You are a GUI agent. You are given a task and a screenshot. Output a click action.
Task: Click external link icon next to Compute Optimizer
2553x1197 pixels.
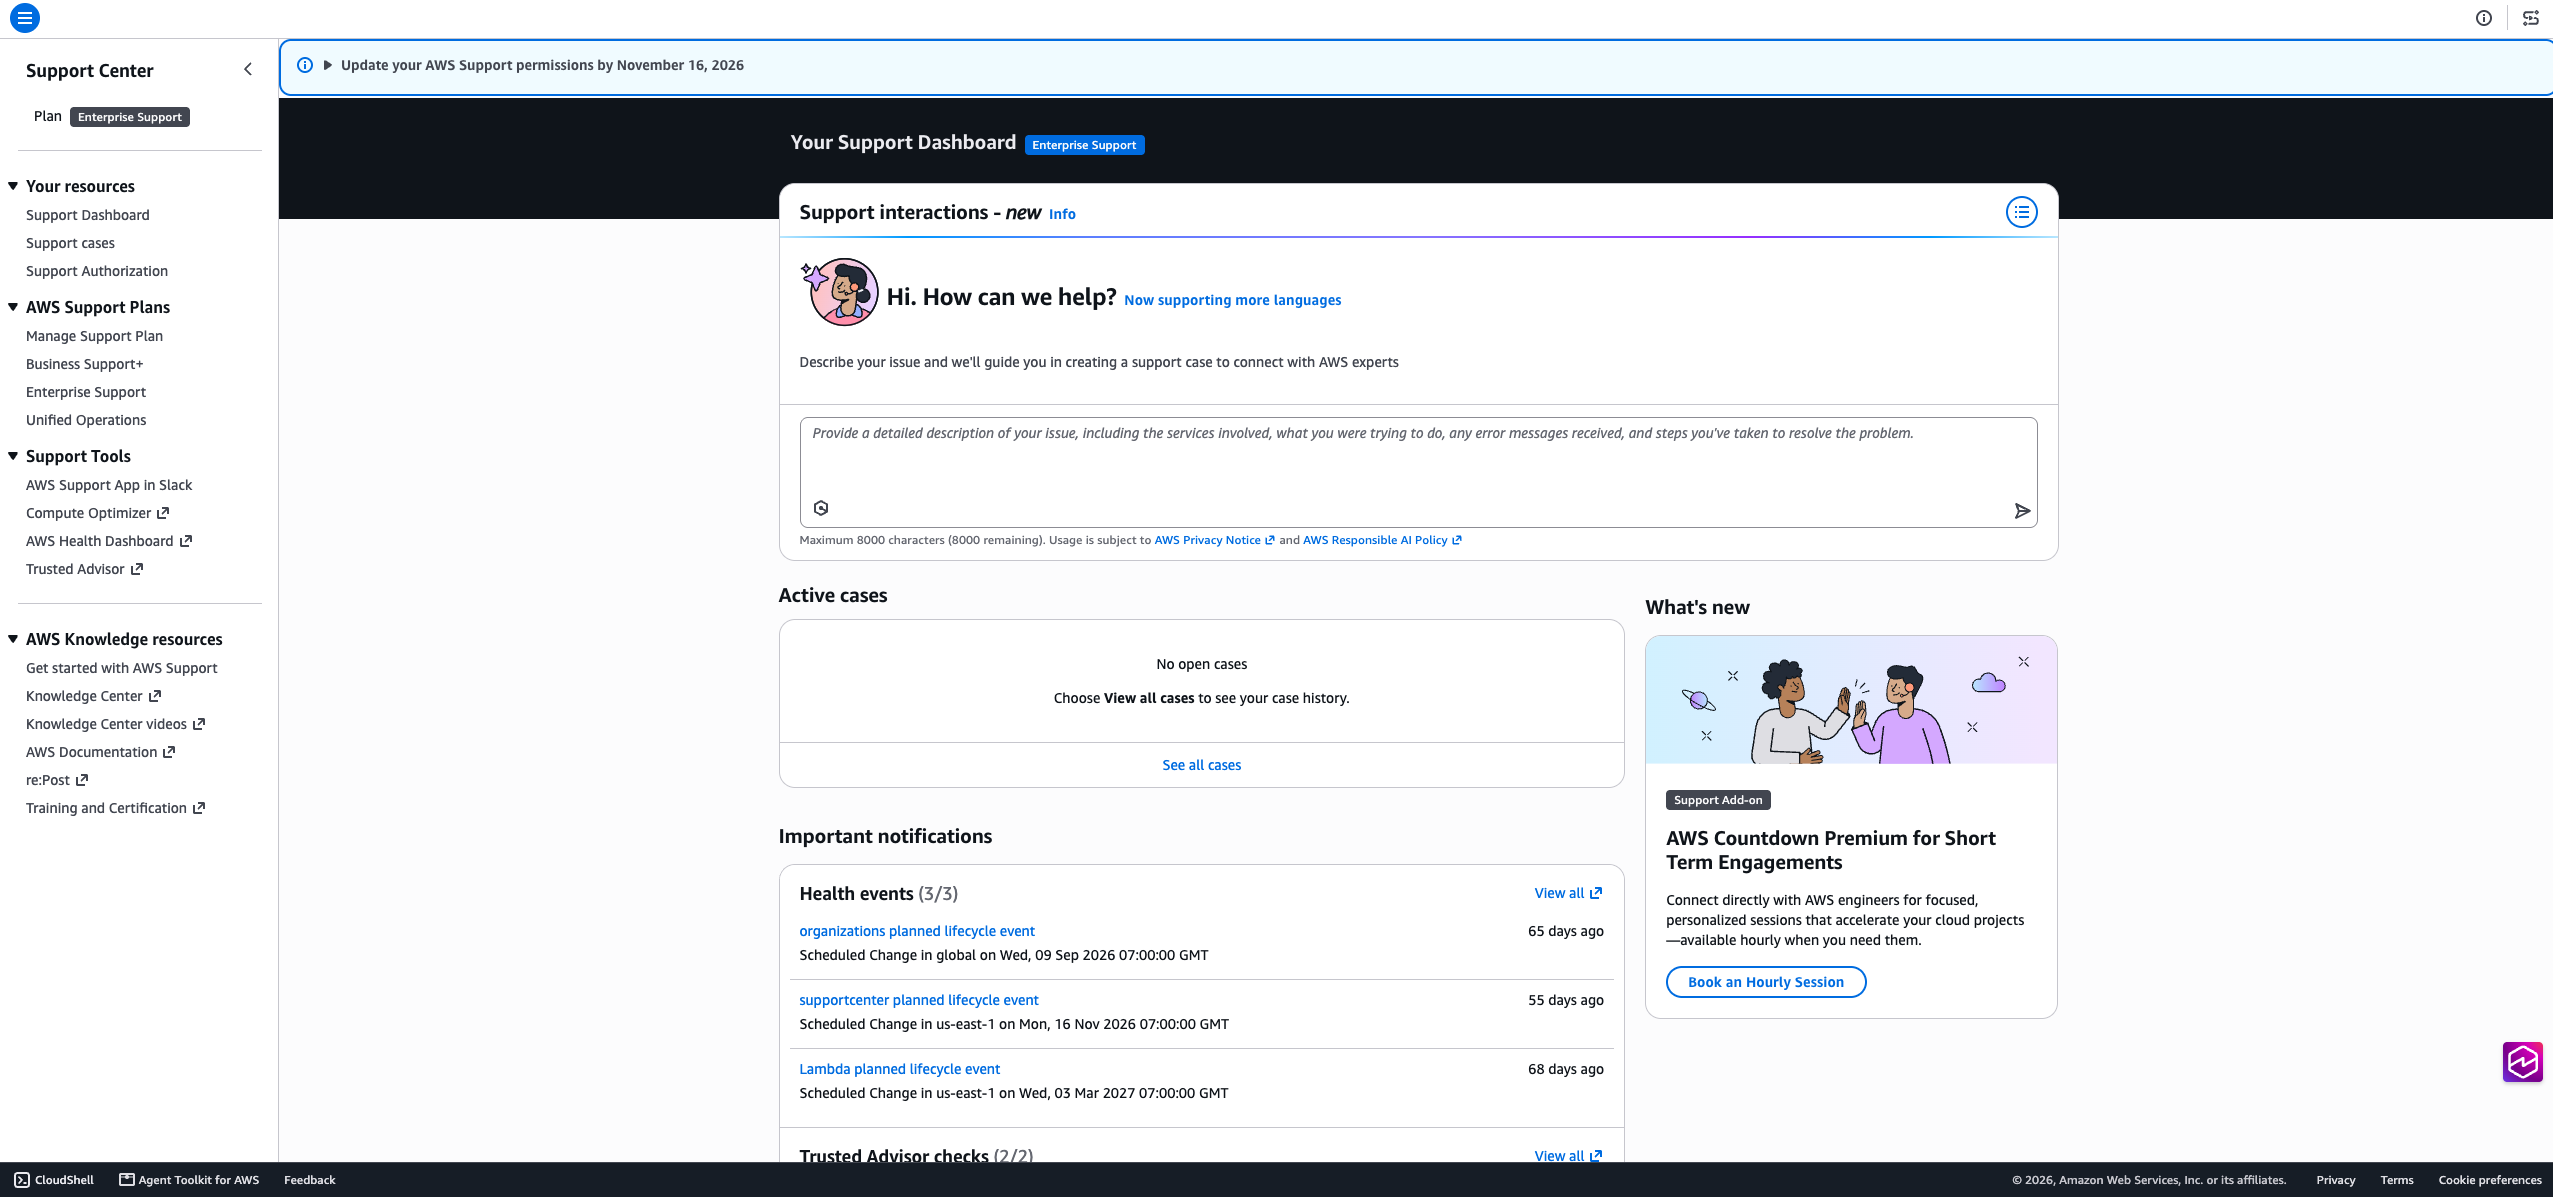[163, 513]
